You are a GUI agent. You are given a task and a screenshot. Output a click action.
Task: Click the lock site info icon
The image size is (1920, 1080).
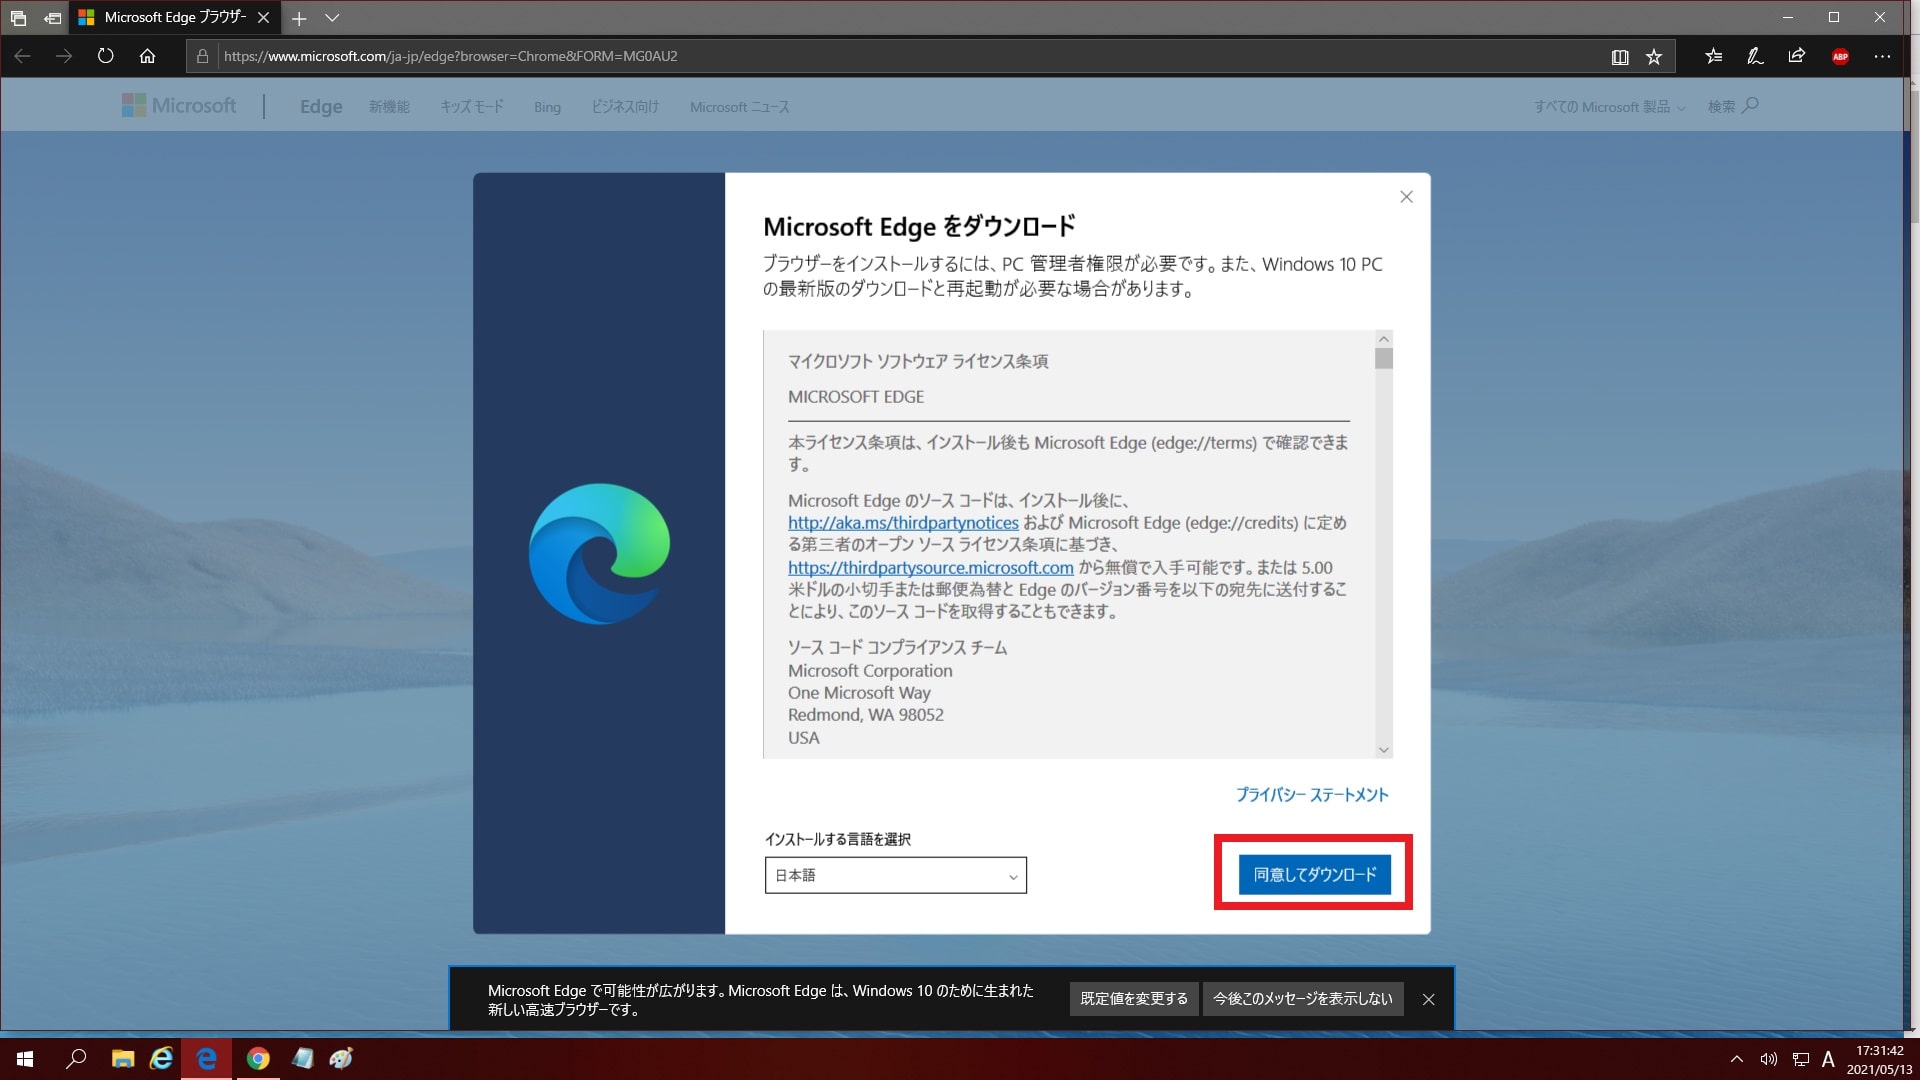tap(202, 56)
